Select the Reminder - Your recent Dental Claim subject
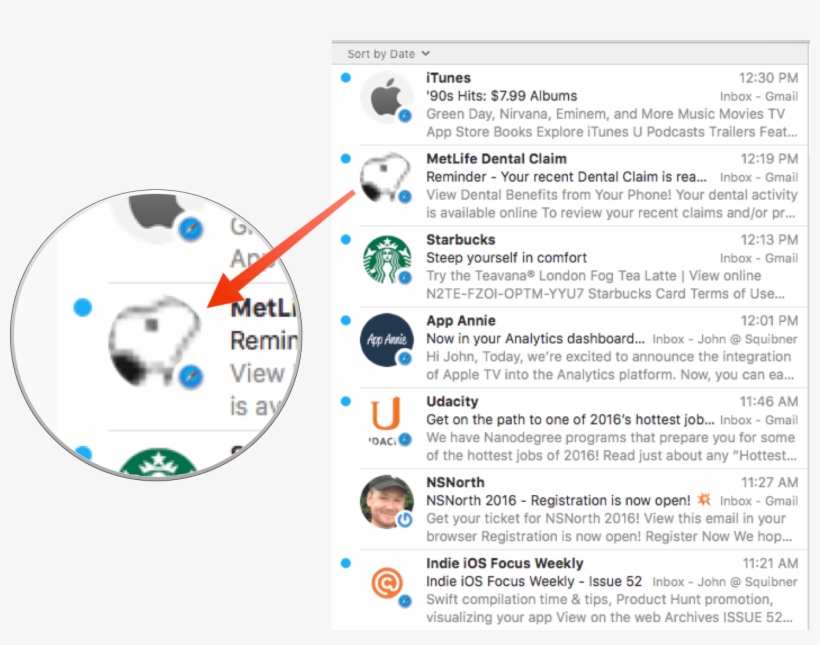The height and width of the screenshot is (645, 820). point(566,177)
